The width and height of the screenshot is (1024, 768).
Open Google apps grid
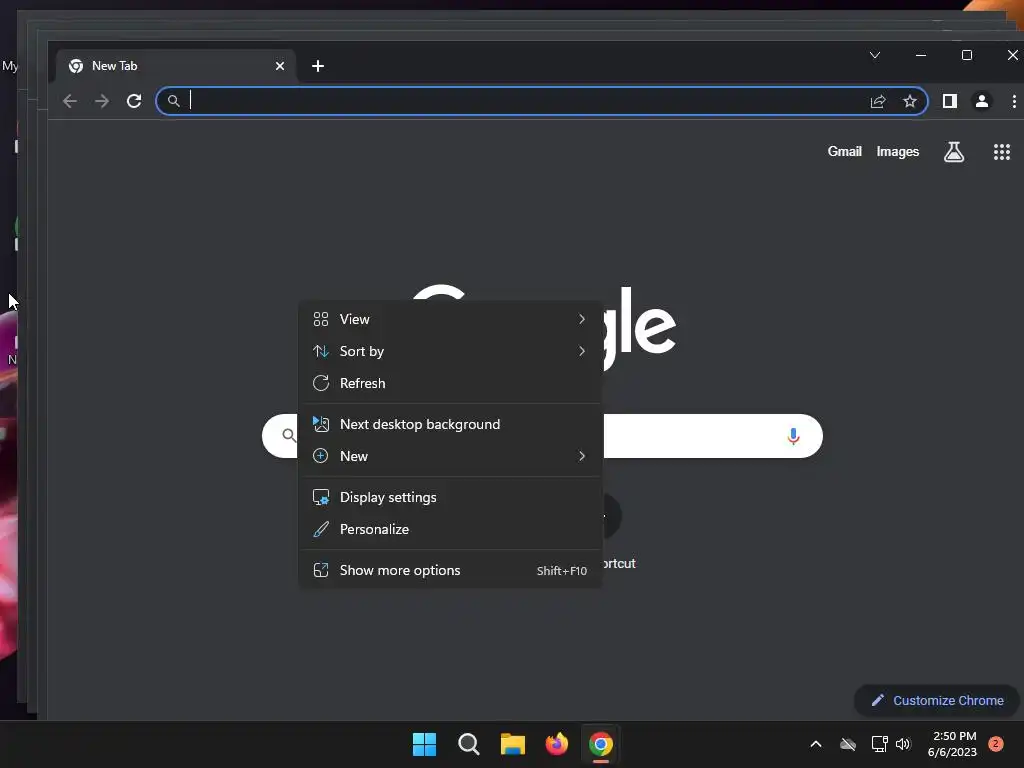click(1002, 152)
